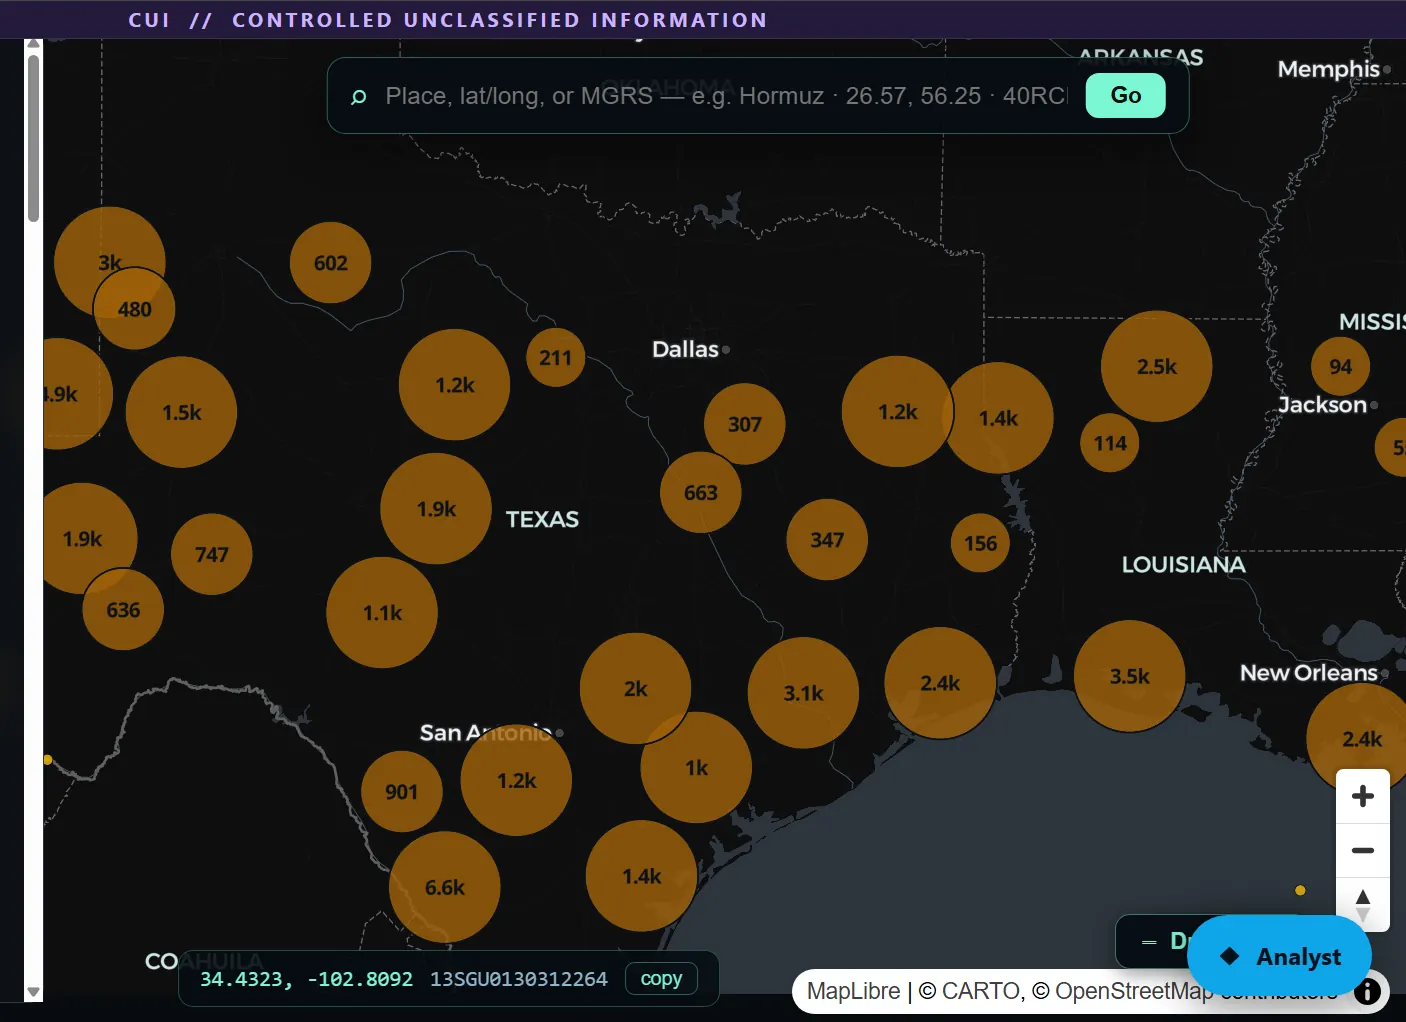The width and height of the screenshot is (1406, 1022).
Task: Select the 2k cluster marker
Action: [x=635, y=689]
